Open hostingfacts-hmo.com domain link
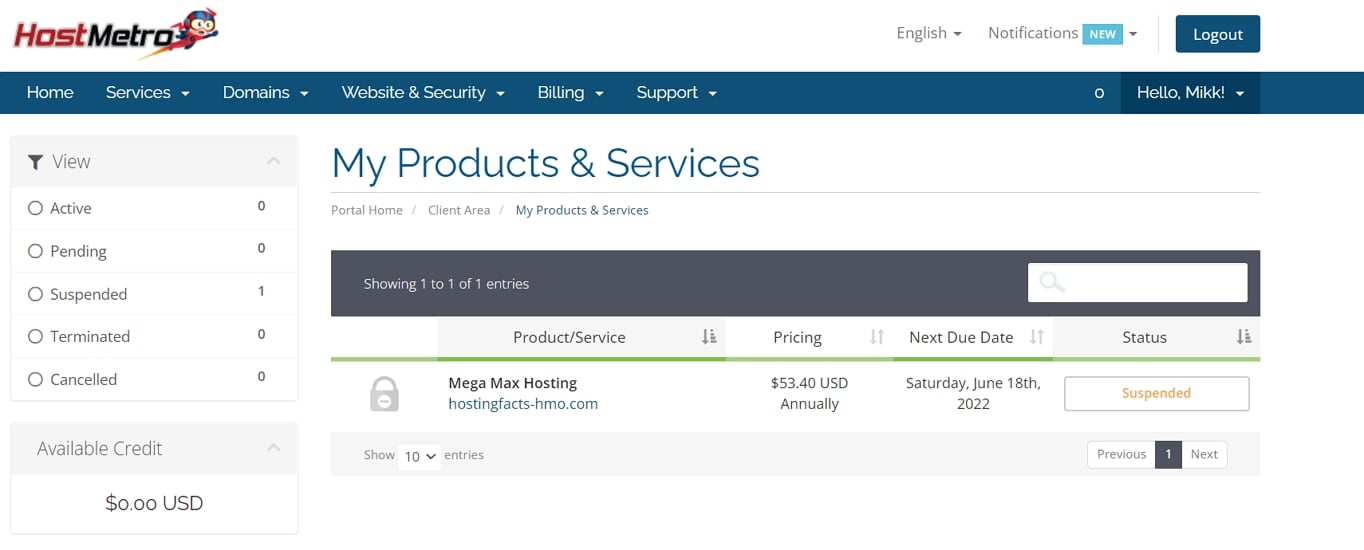This screenshot has width=1364, height=550. point(523,404)
